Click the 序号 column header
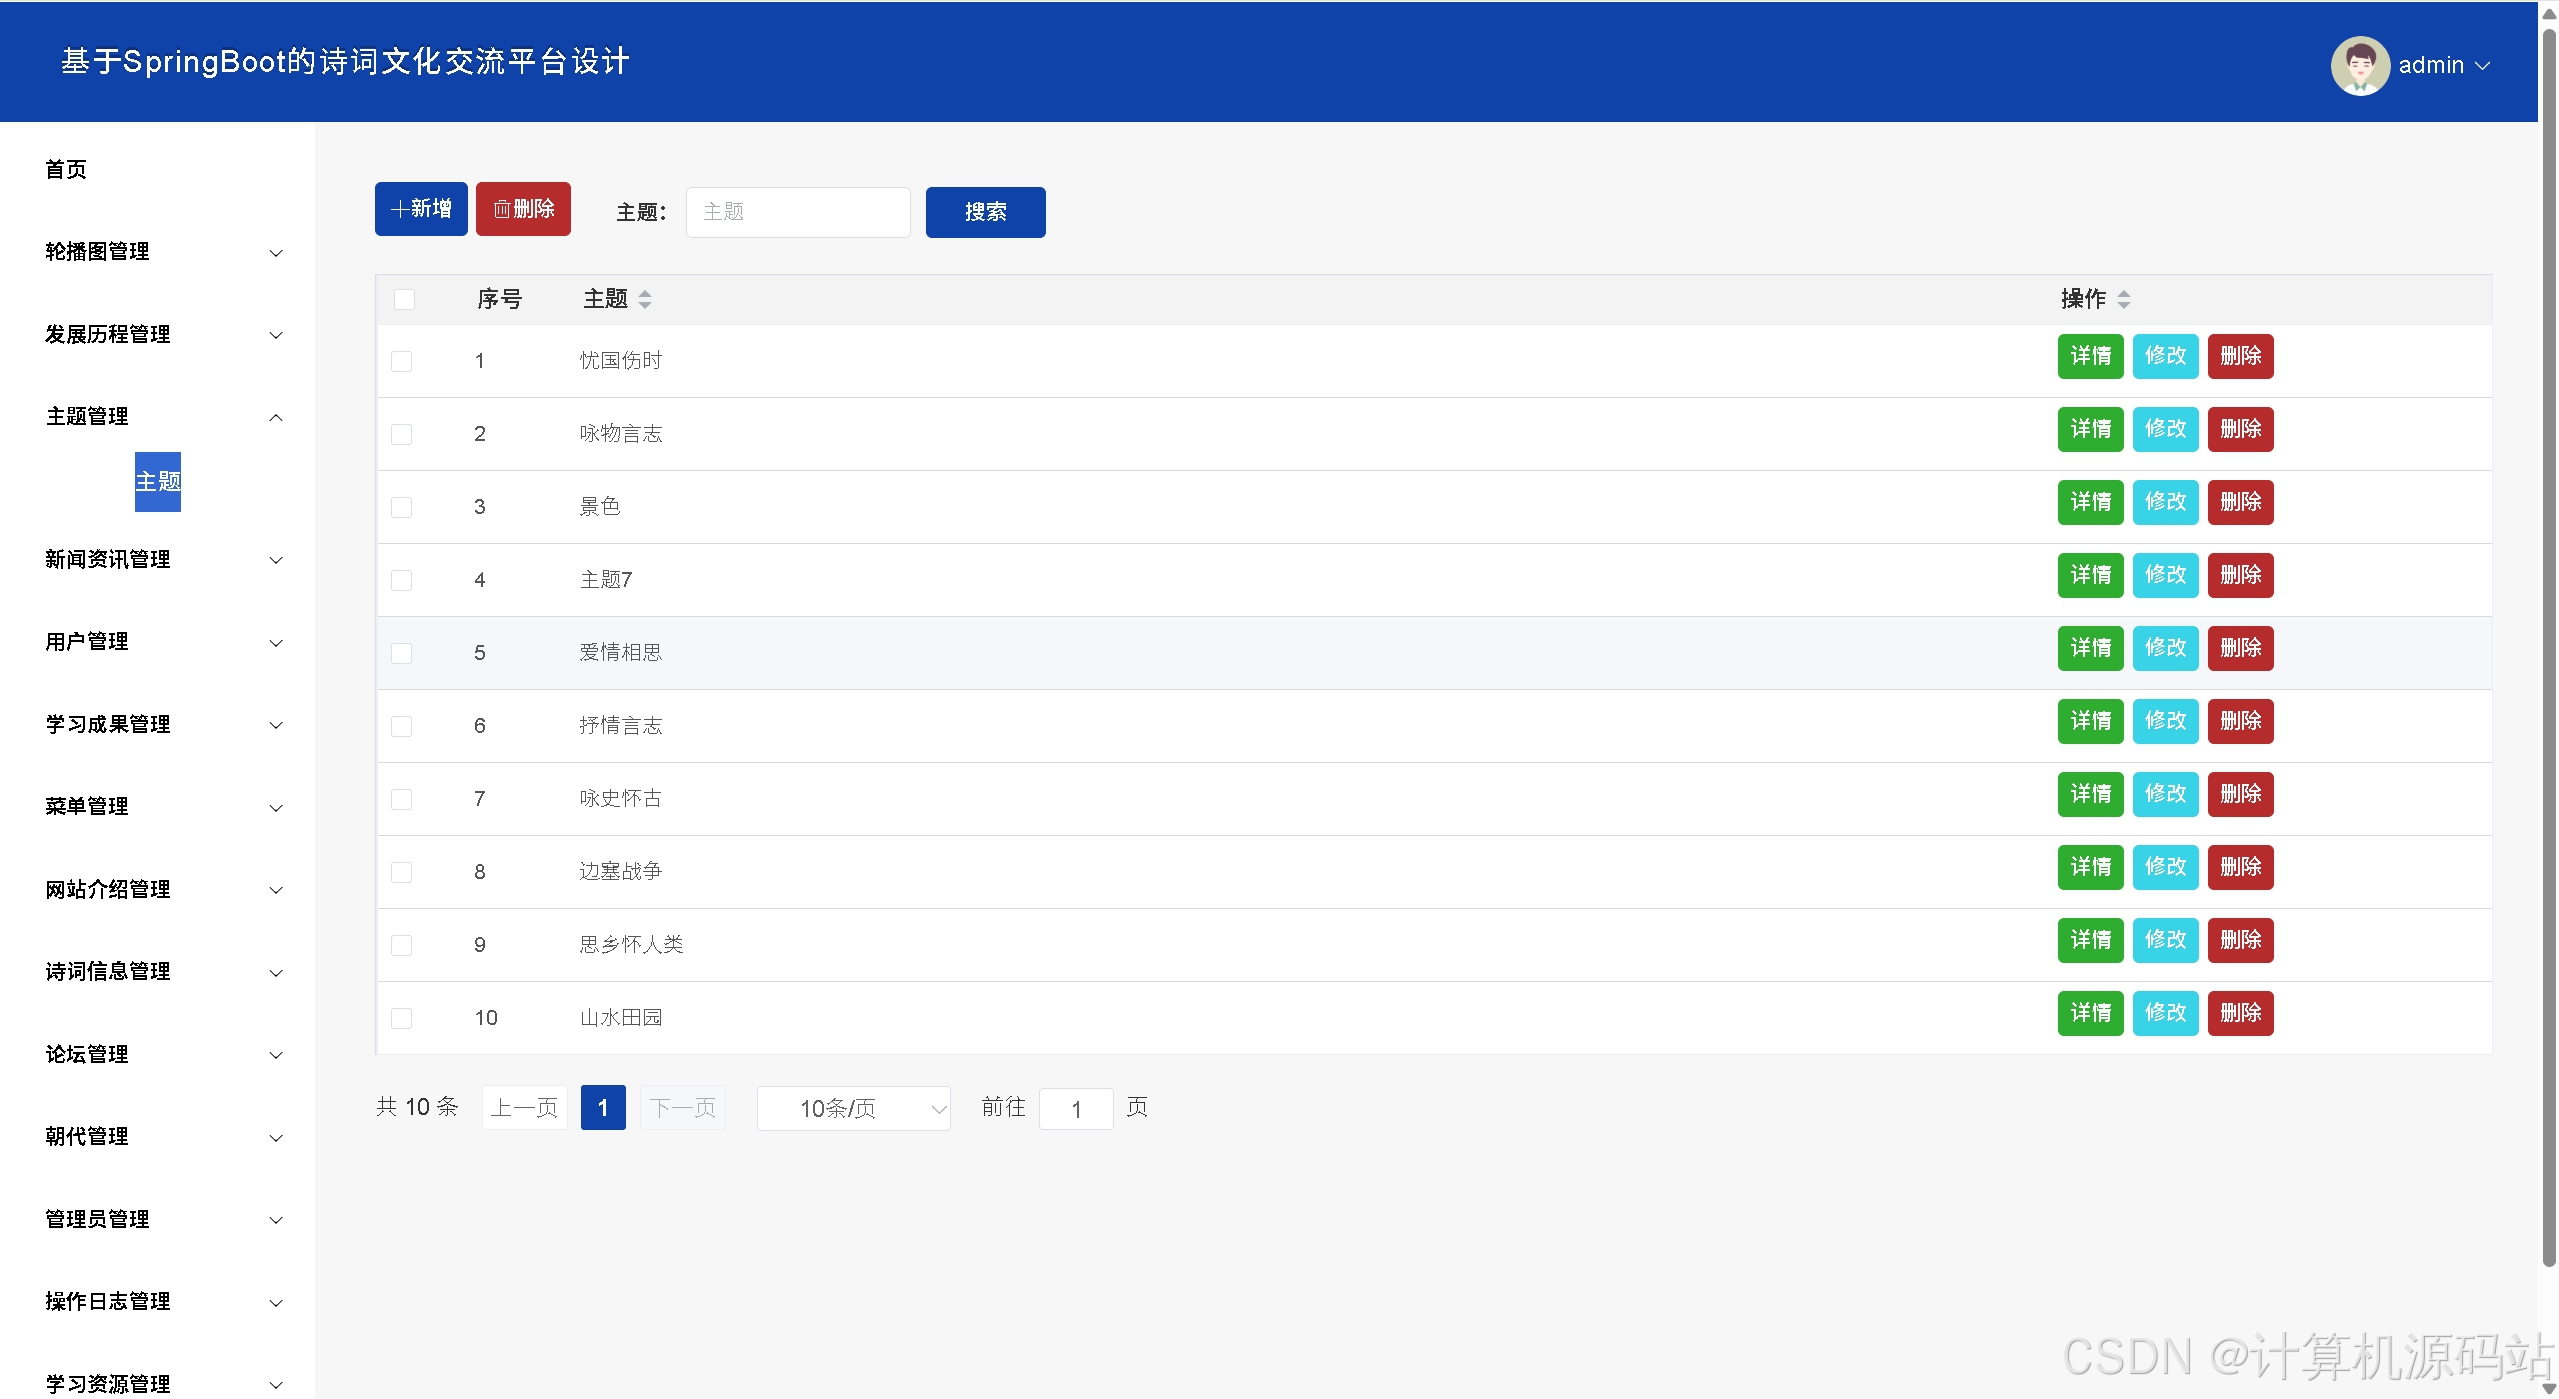The height and width of the screenshot is (1399, 2559). tap(499, 299)
